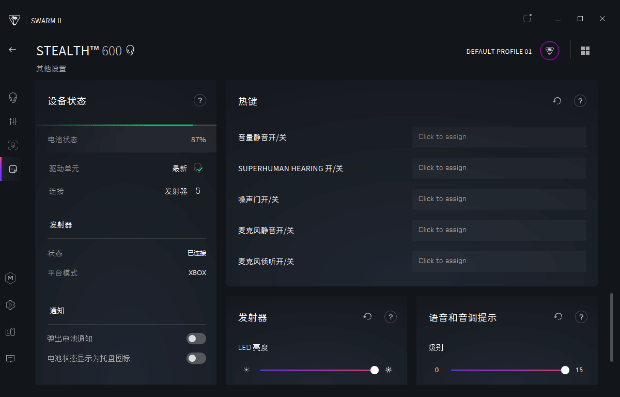Click the value 15 beside the level slider
This screenshot has width=620, height=397.
[x=579, y=370]
